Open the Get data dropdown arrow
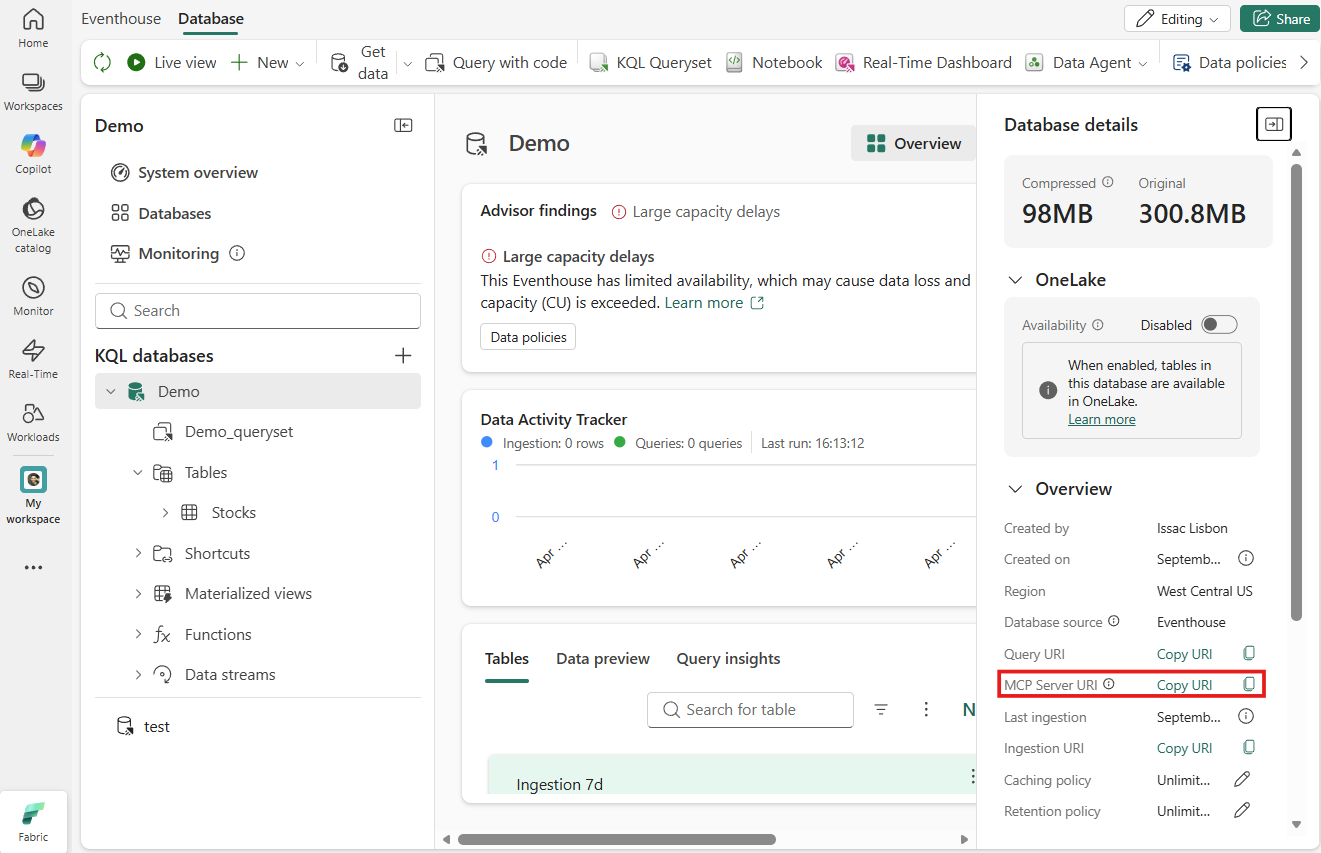This screenshot has width=1321, height=853. pyautogui.click(x=407, y=63)
